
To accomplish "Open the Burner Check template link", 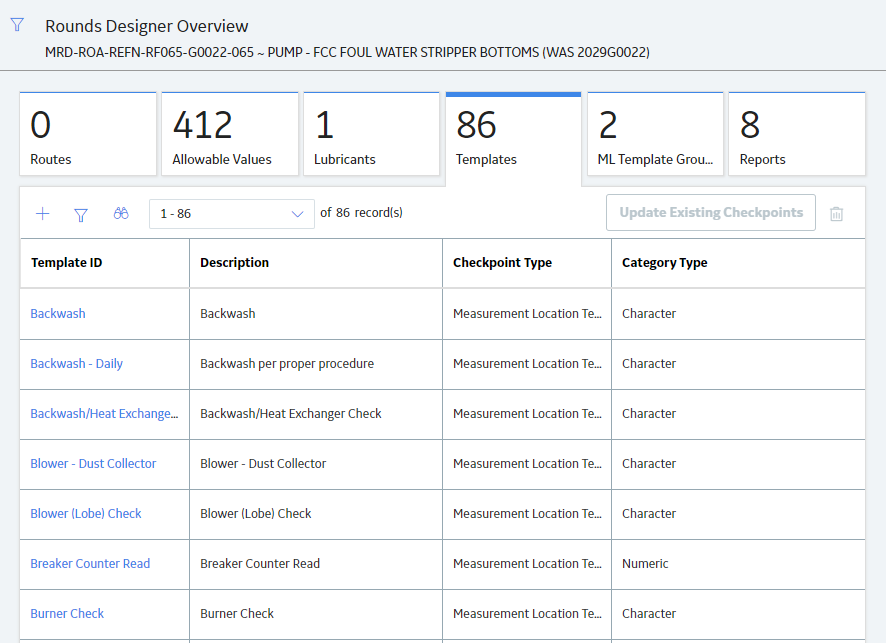I will 67,614.
